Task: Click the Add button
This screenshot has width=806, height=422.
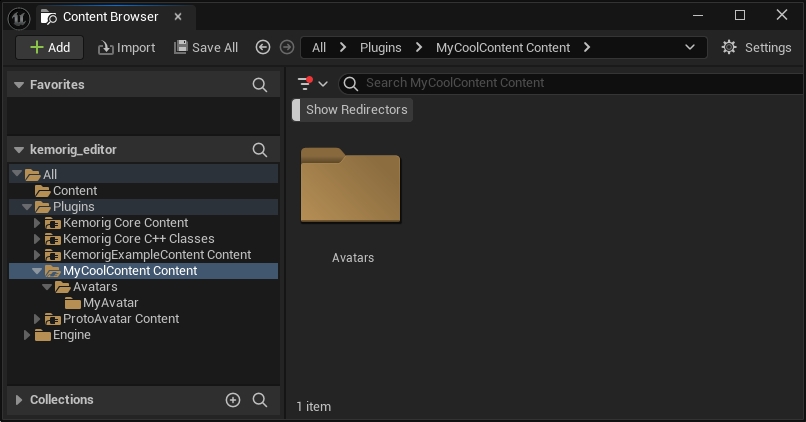Action: click(50, 47)
